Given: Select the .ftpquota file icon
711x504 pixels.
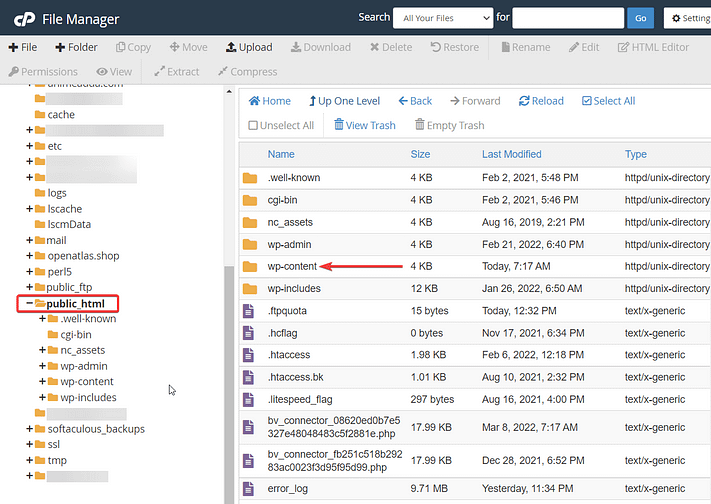Looking at the screenshot, I should click(248, 311).
